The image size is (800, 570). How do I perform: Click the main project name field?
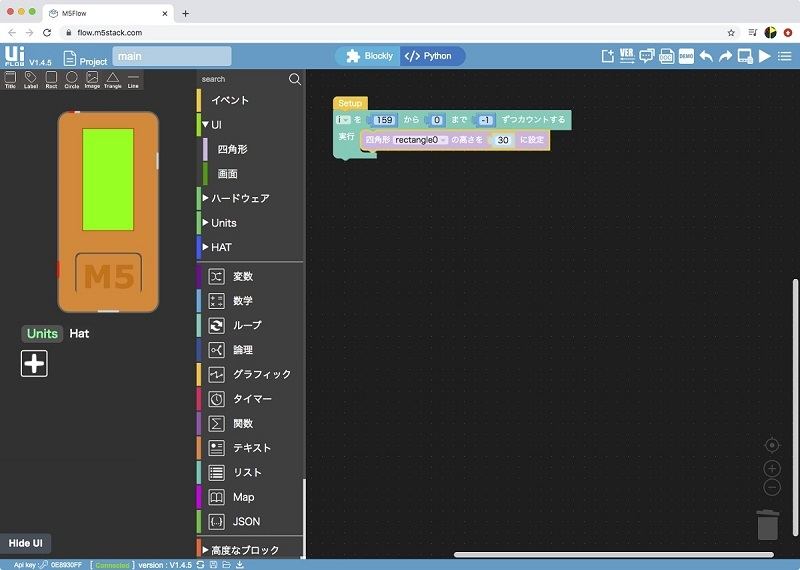tap(171, 57)
